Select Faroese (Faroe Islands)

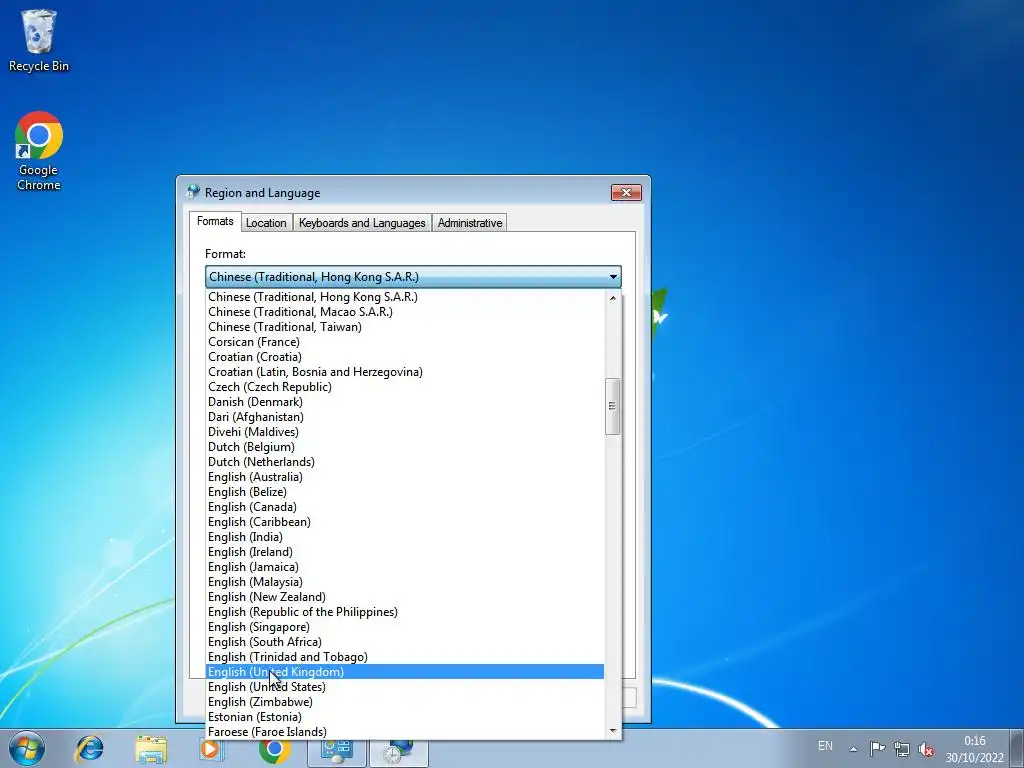coord(405,732)
